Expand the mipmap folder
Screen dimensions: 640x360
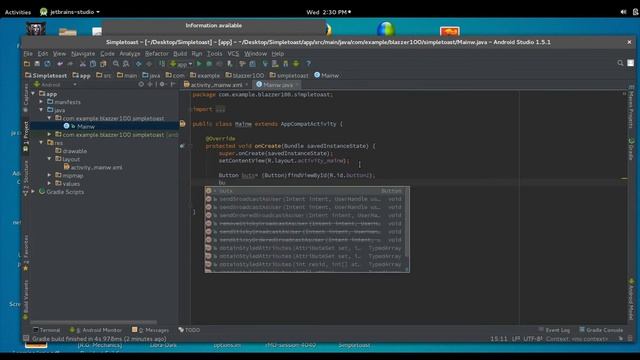tap(49, 175)
